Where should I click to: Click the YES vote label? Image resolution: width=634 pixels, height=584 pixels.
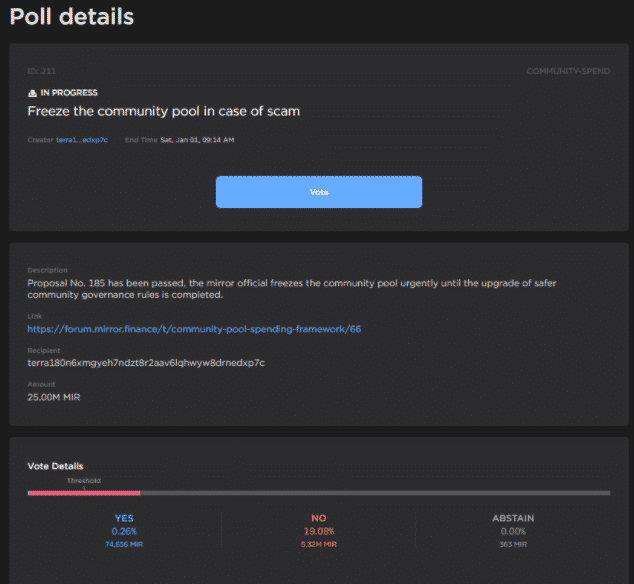(124, 518)
